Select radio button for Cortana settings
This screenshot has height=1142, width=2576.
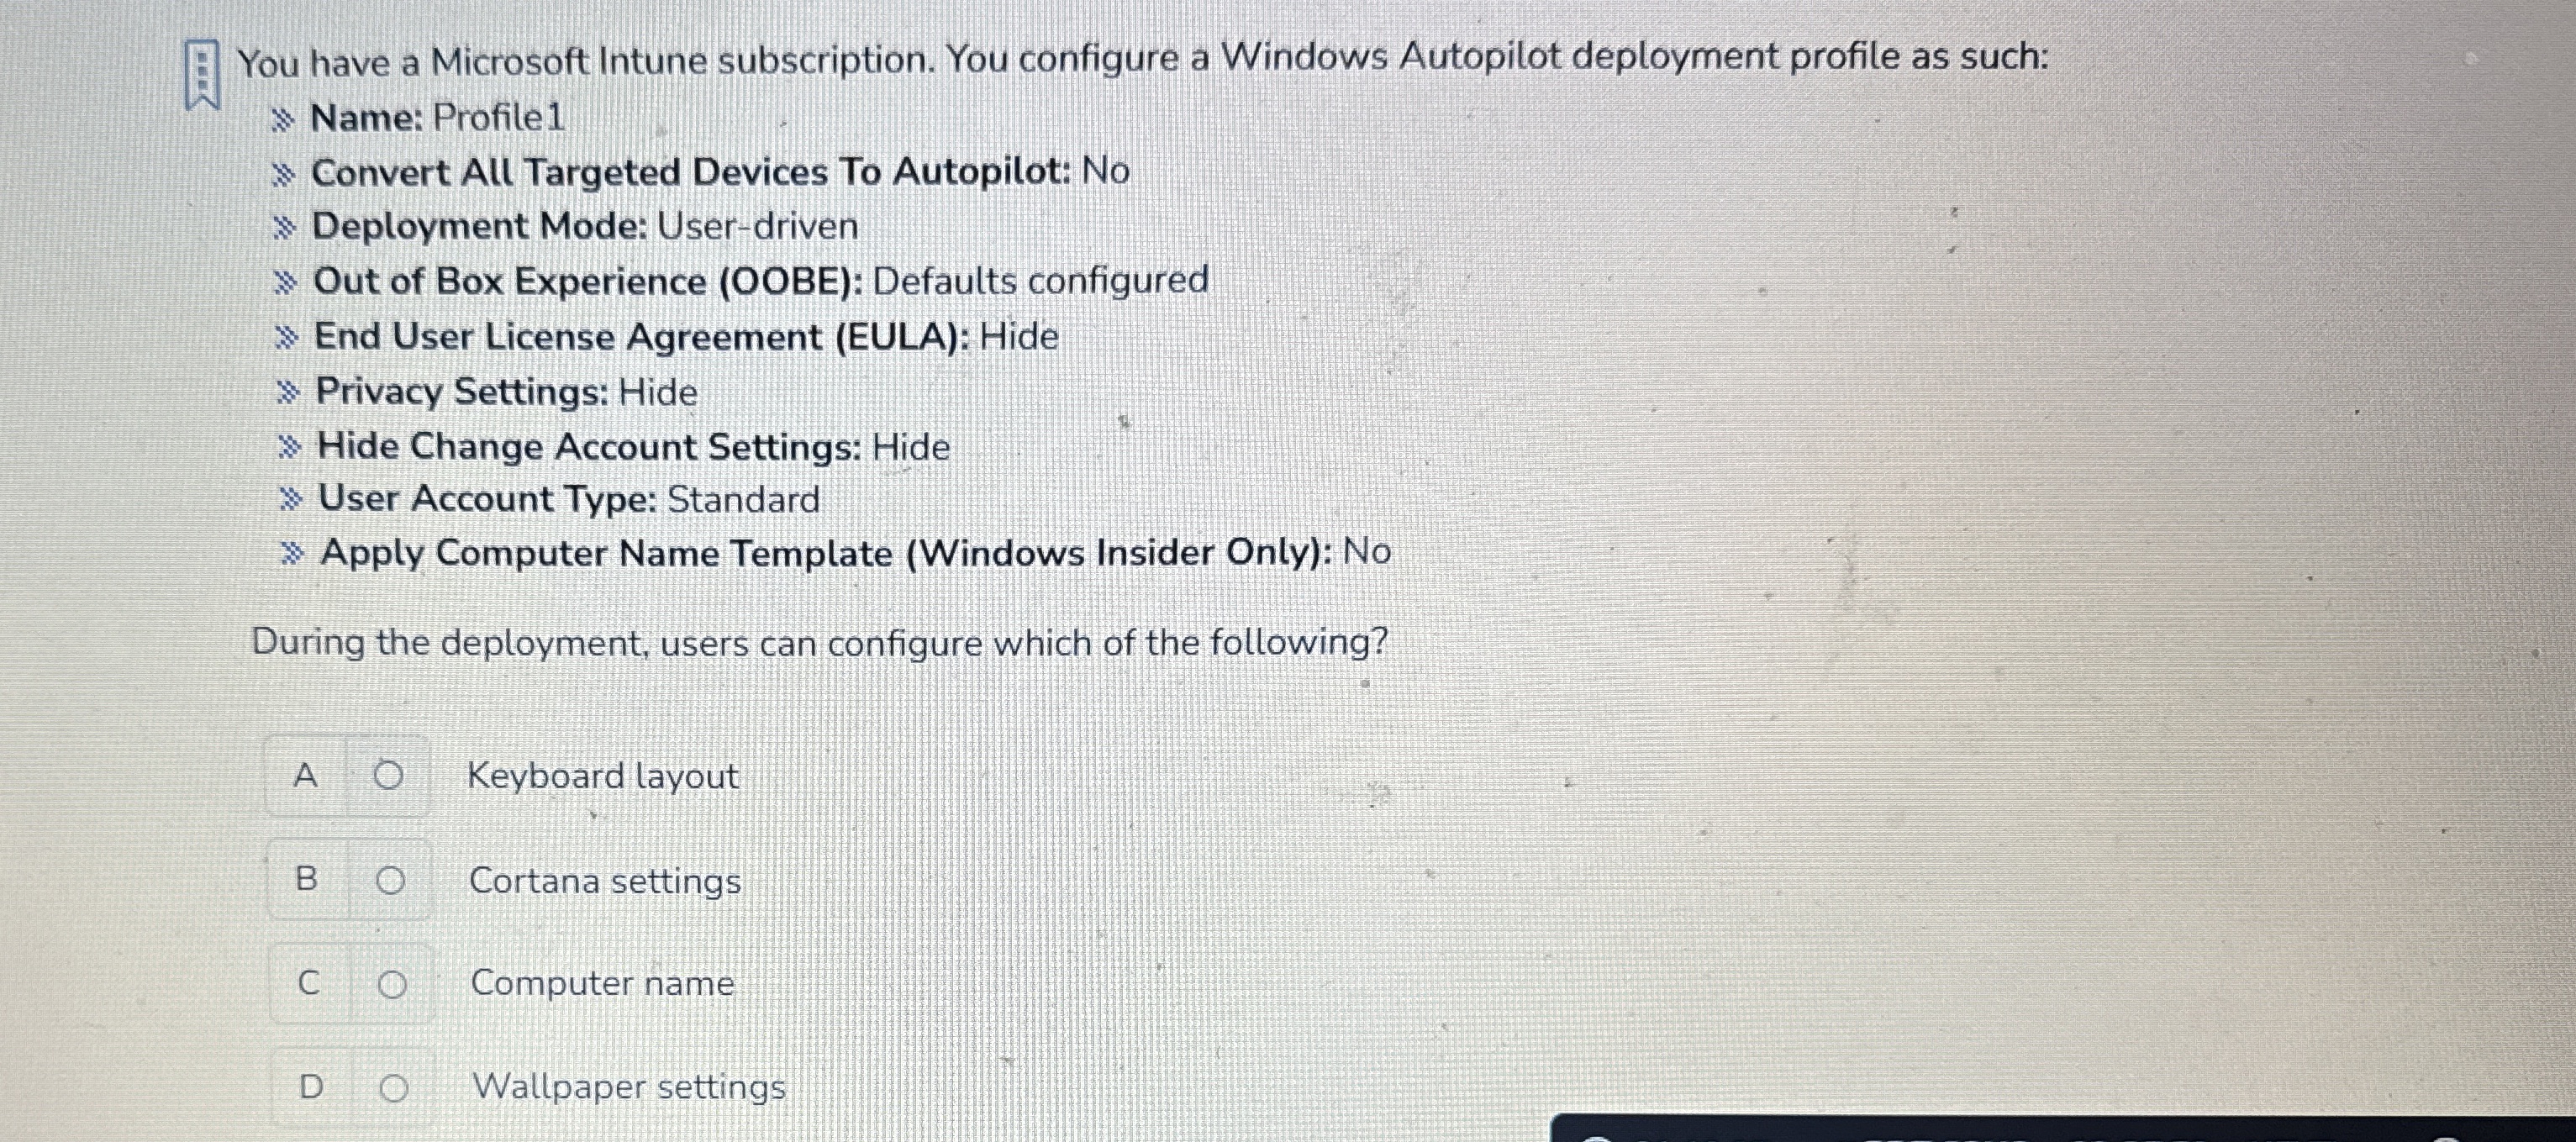point(392,880)
